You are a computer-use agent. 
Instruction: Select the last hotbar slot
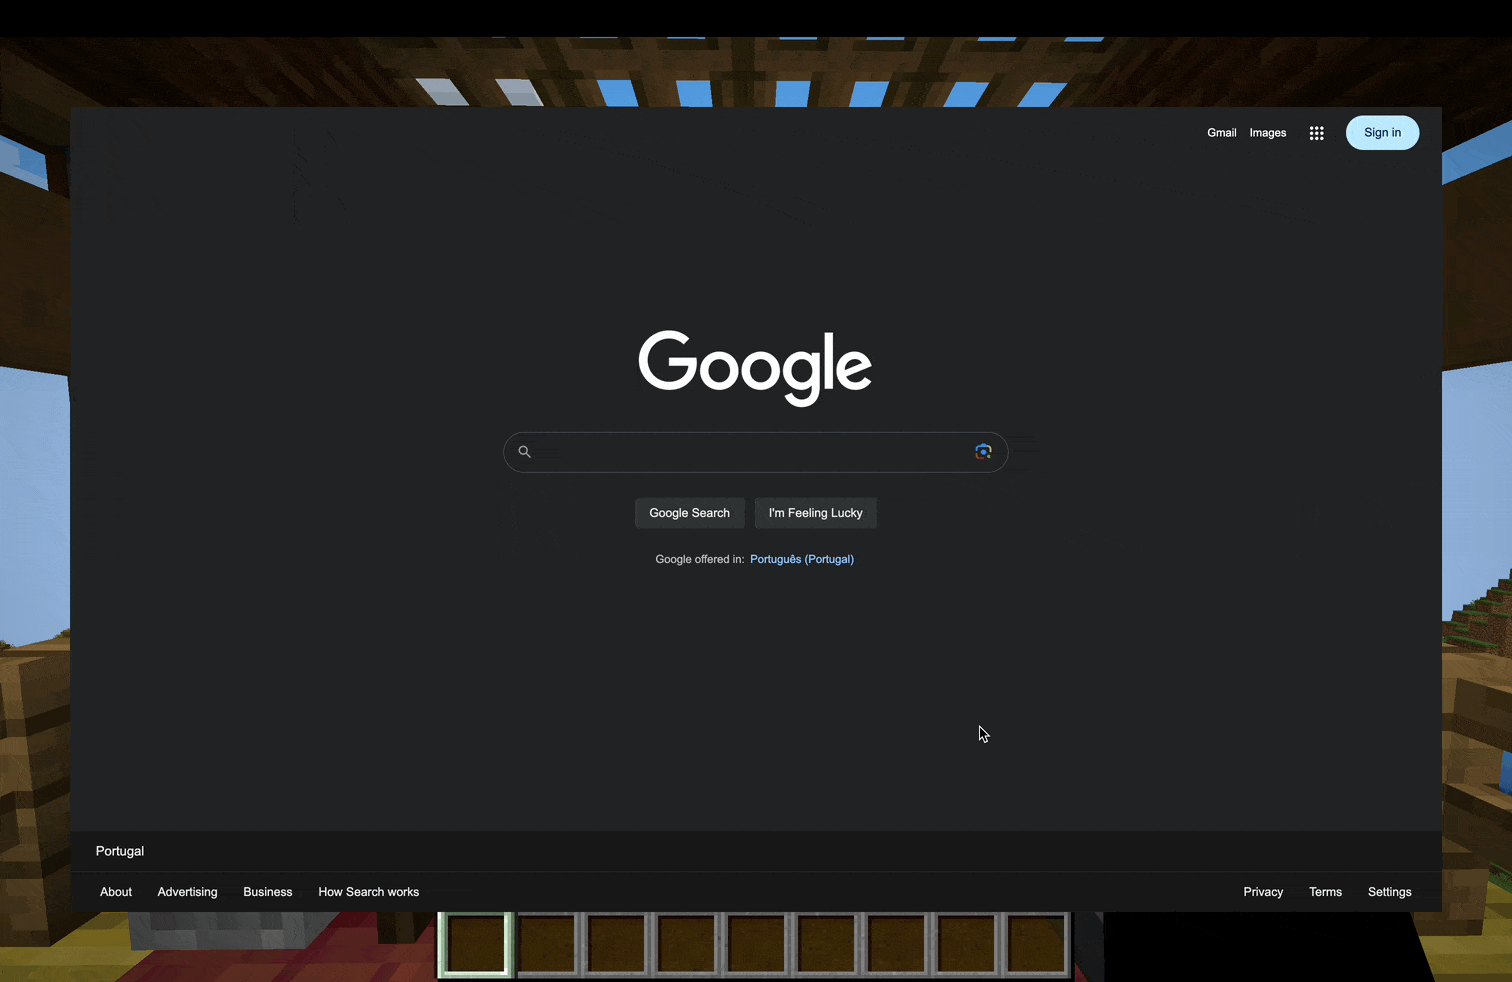tap(1036, 944)
